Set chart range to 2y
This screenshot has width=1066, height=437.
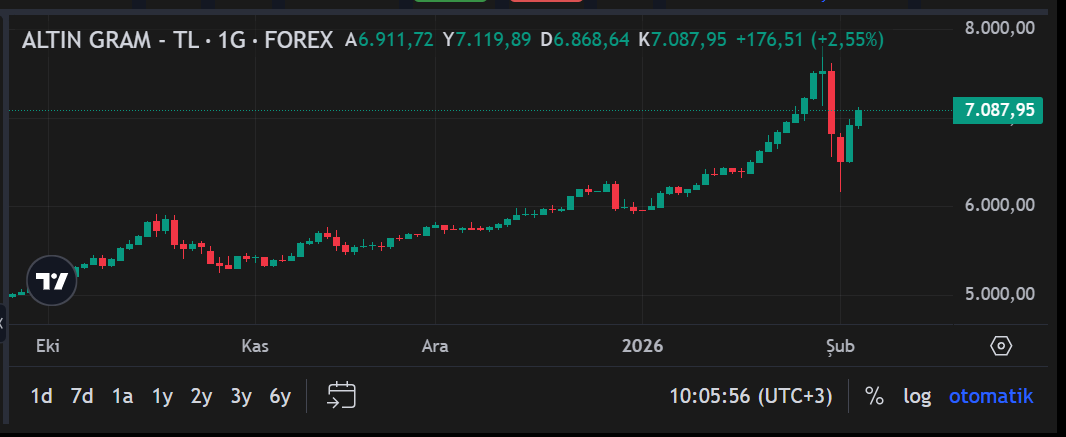(201, 396)
